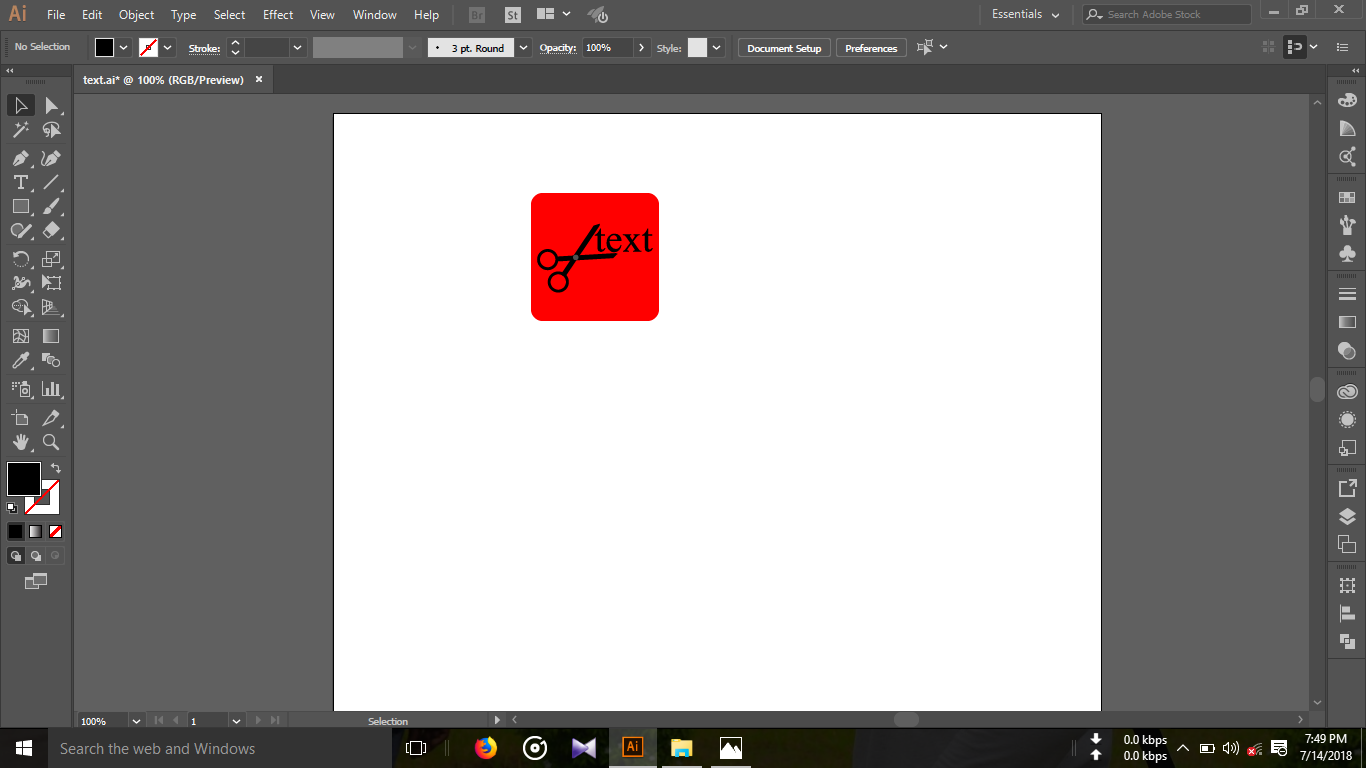Image resolution: width=1366 pixels, height=768 pixels.
Task: Set fill to None using the slashed swatch
Action: coord(55,531)
